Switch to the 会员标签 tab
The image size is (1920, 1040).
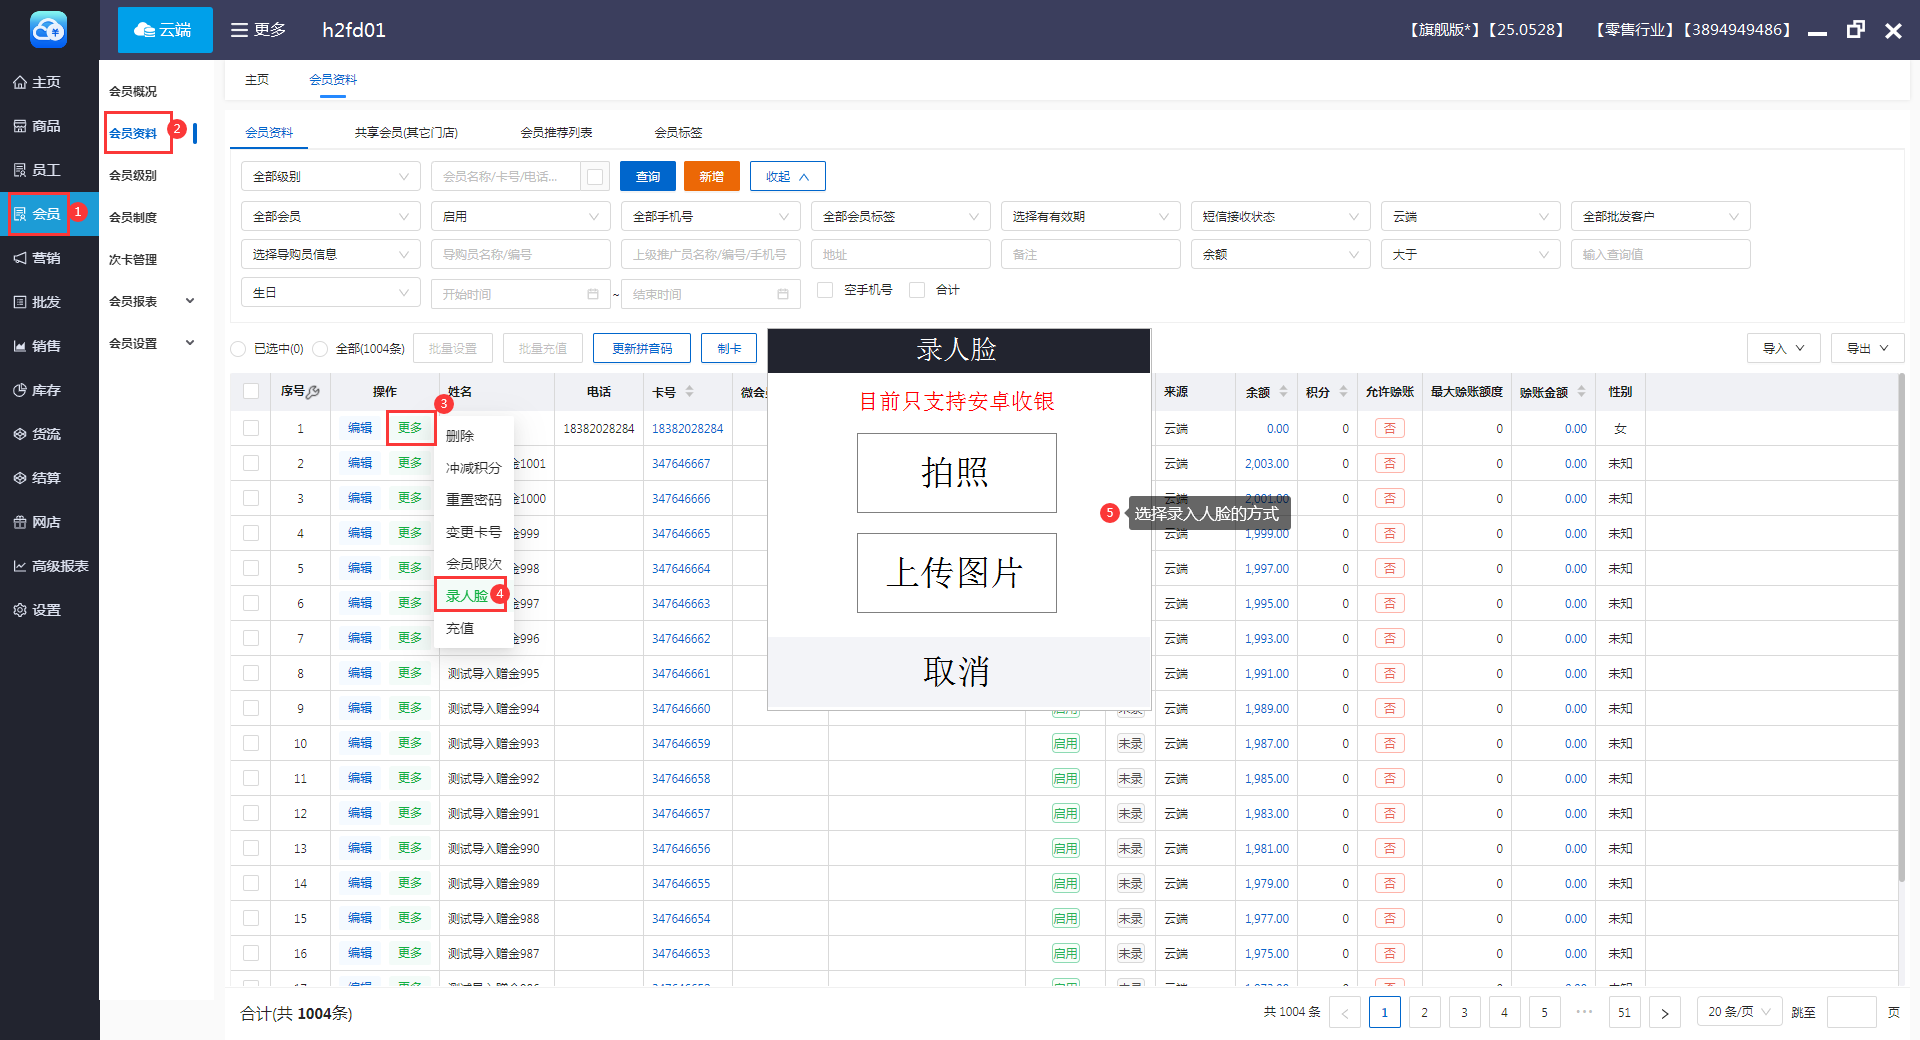pyautogui.click(x=678, y=132)
